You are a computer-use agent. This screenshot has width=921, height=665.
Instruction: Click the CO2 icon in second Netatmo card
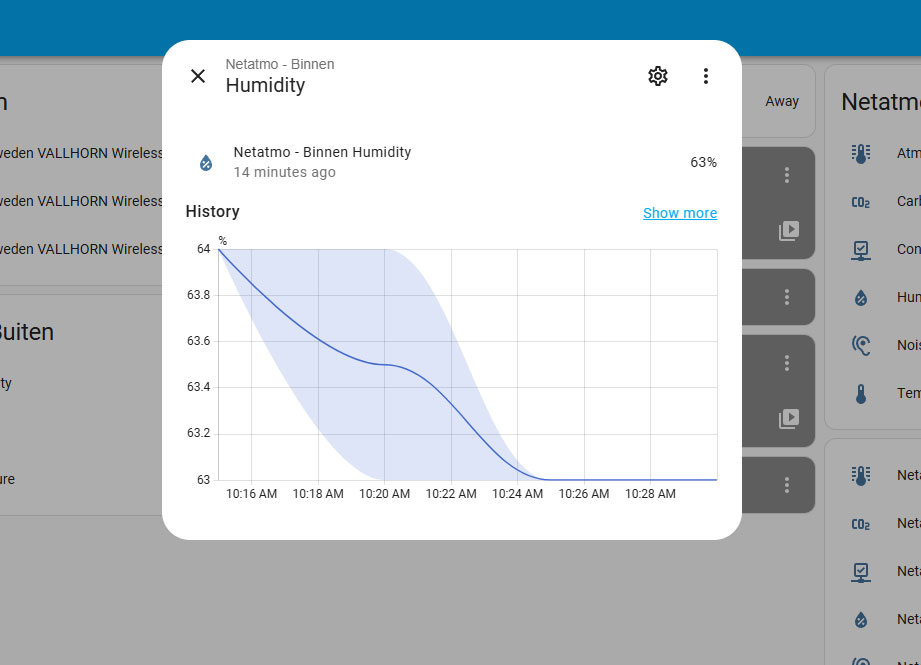click(861, 524)
